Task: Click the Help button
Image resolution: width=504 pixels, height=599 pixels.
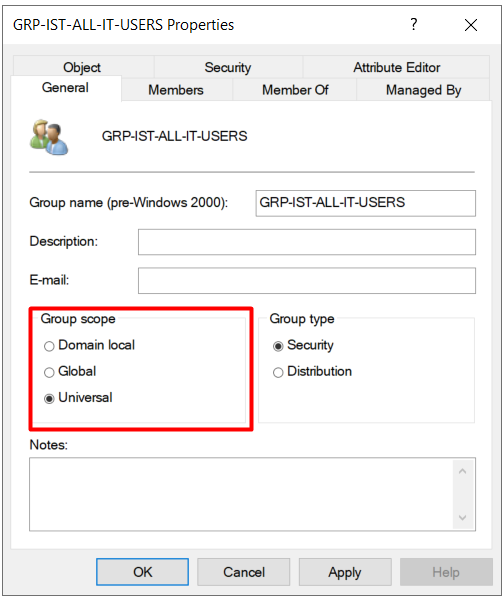Action: (x=446, y=572)
